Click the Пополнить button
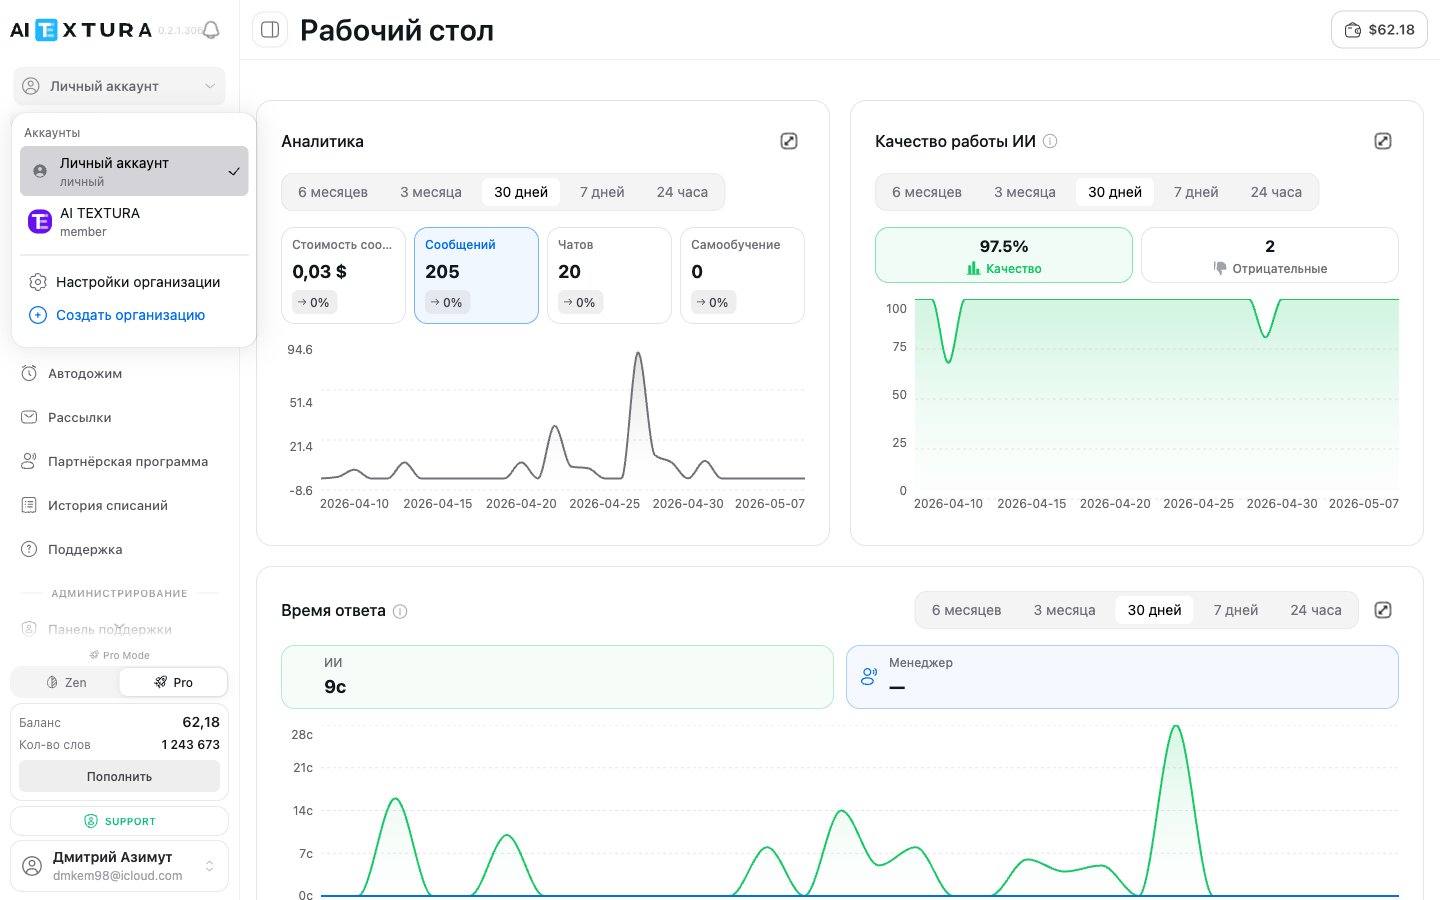The width and height of the screenshot is (1440, 900). (x=119, y=776)
